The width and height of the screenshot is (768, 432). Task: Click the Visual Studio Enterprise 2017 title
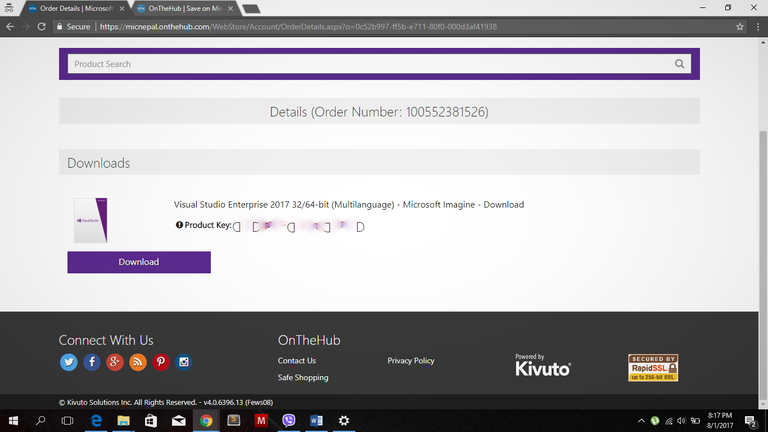349,205
